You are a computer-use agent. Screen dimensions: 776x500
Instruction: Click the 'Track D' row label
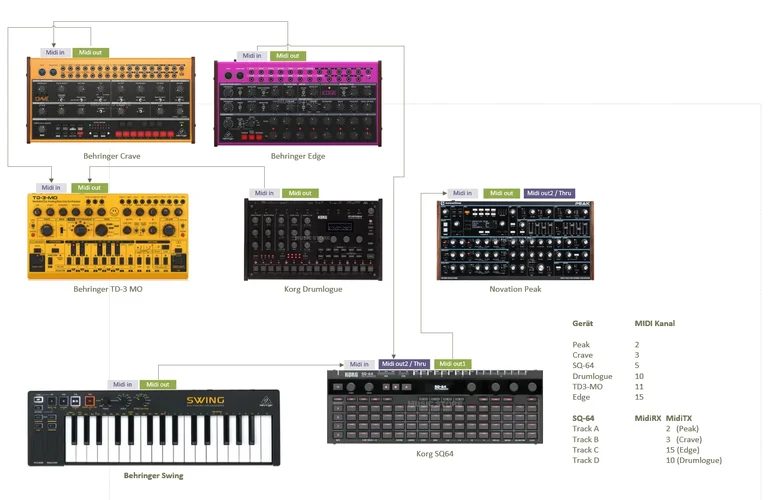(x=586, y=460)
